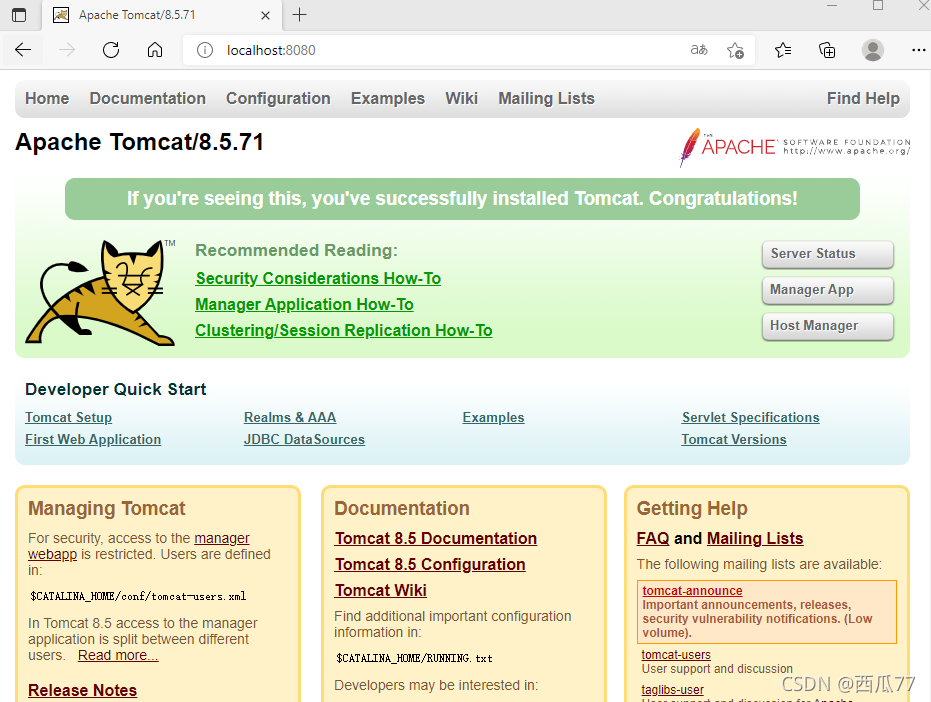Screen dimensions: 931x702
Task: Open the browser settings and more menu
Action: pyautogui.click(x=919, y=50)
